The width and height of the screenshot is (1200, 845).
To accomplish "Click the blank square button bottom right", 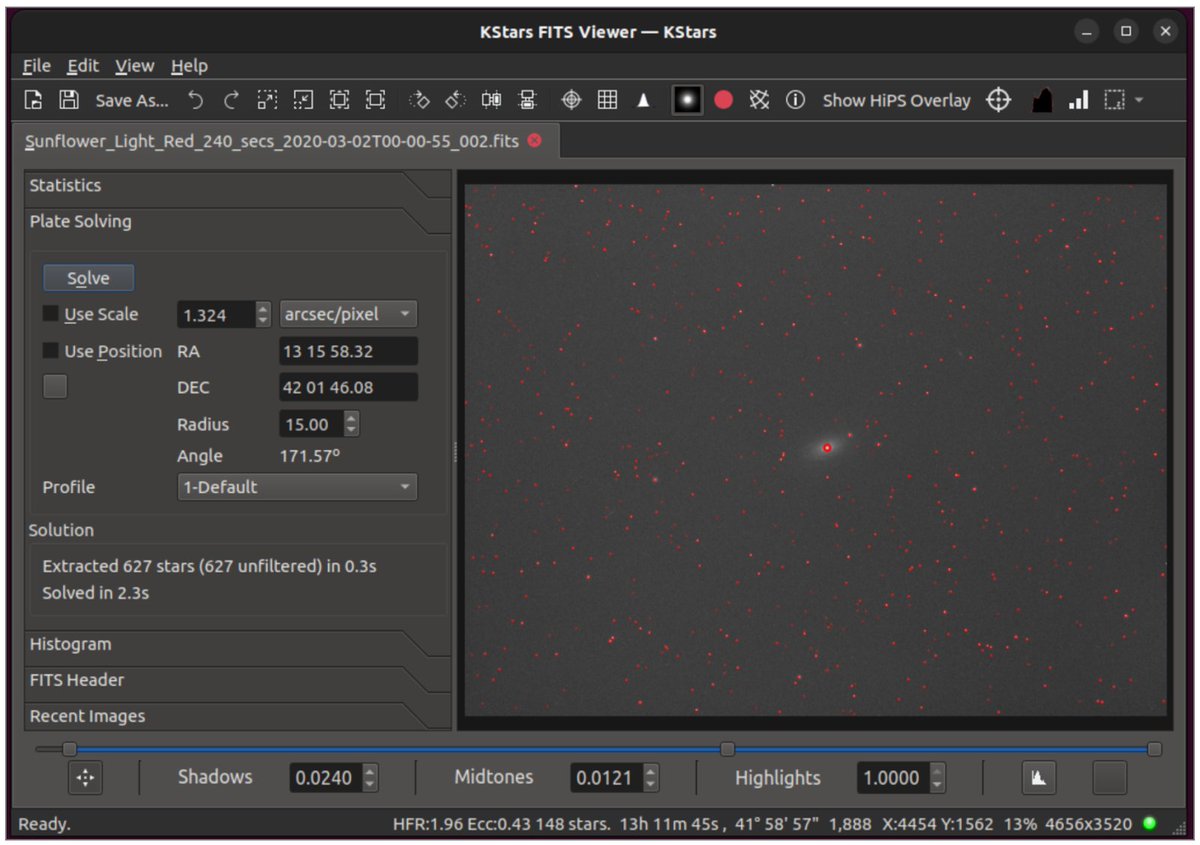I will coord(1110,777).
